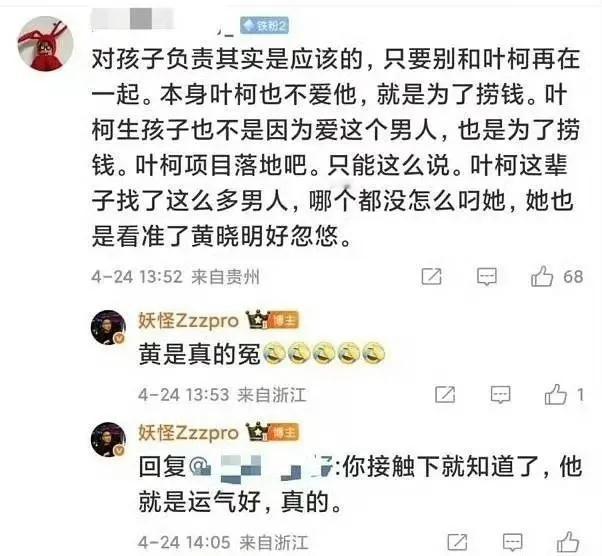
Task: Tap the long comment text about 叶柯
Action: point(335,147)
